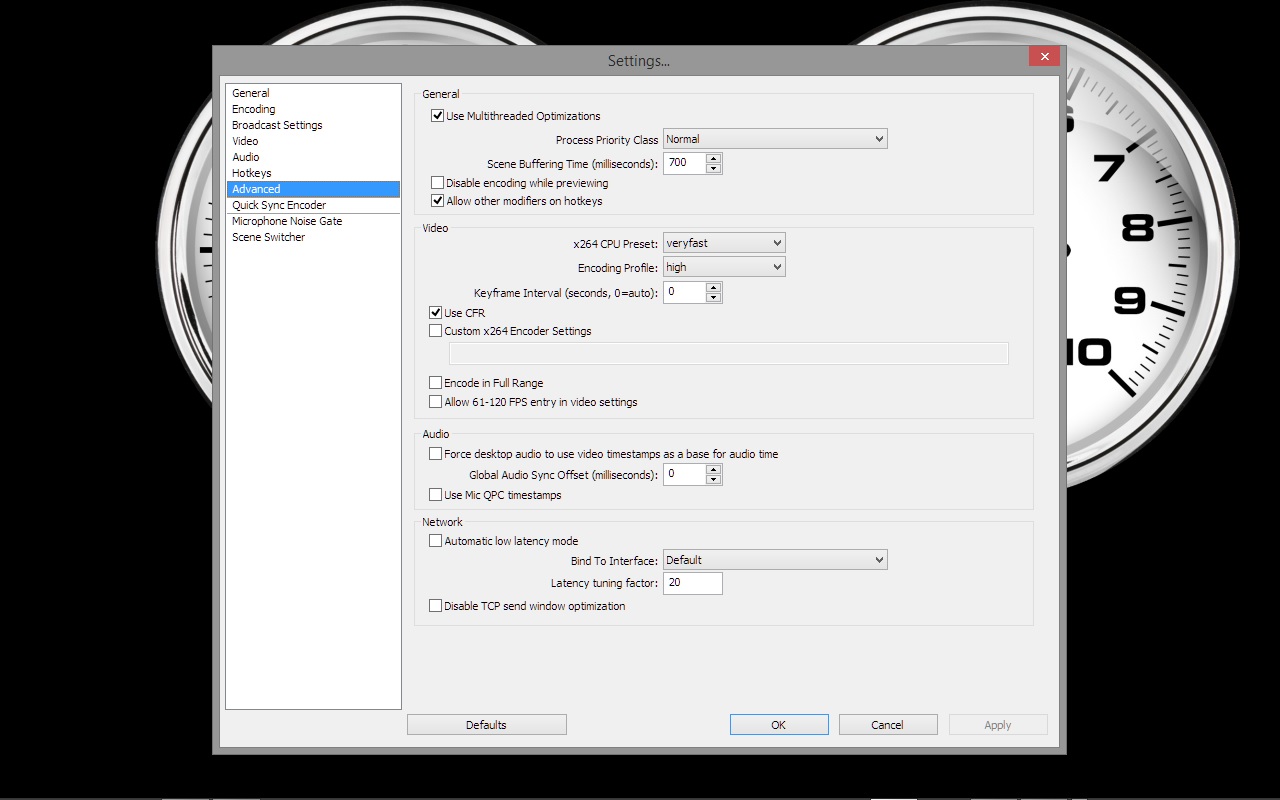The width and height of the screenshot is (1280, 800).
Task: Click the Apply button
Action: [x=998, y=725]
